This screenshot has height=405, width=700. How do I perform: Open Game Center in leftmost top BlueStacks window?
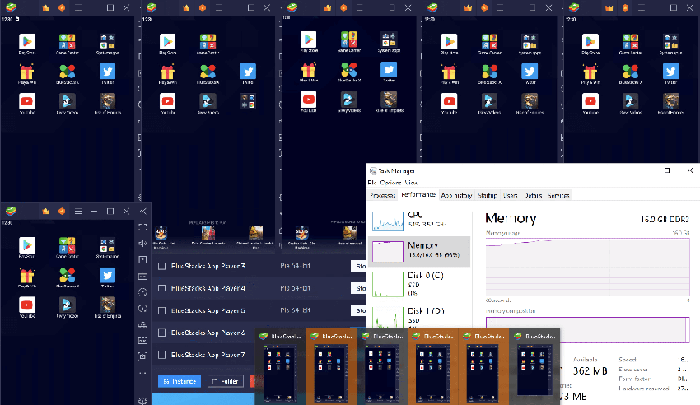[67, 42]
